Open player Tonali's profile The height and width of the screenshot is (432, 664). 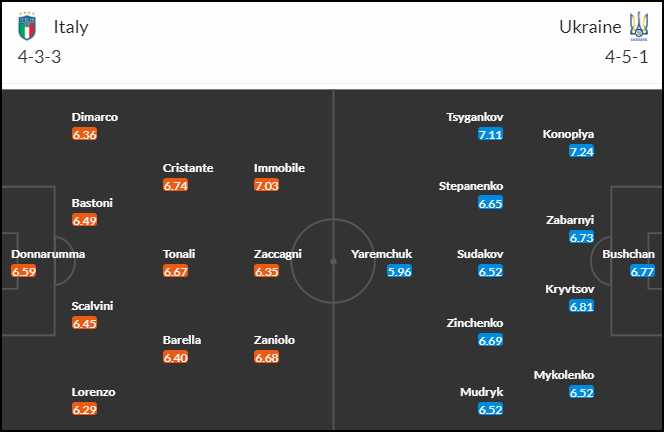click(179, 254)
